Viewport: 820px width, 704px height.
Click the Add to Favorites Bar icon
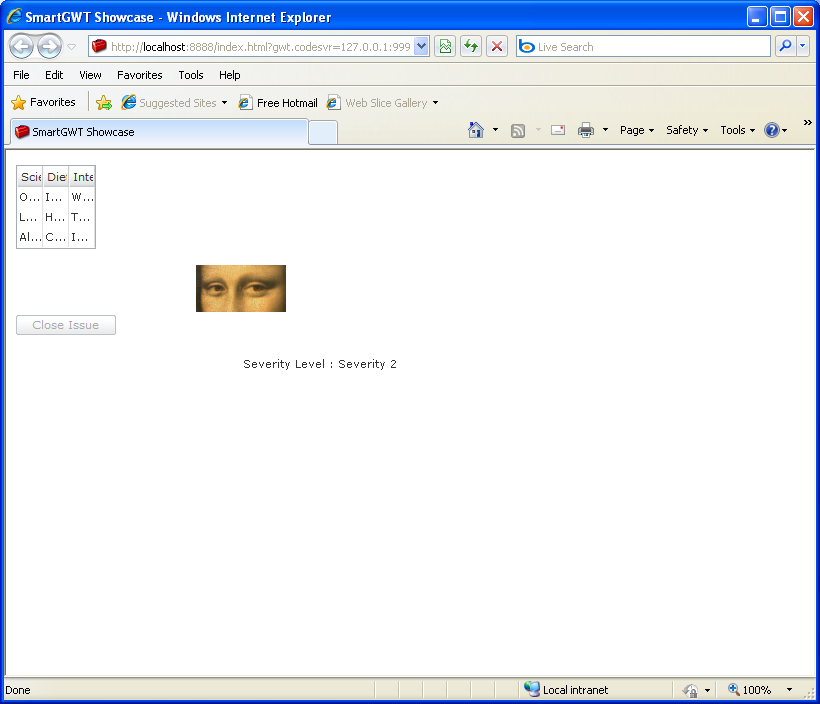104,103
